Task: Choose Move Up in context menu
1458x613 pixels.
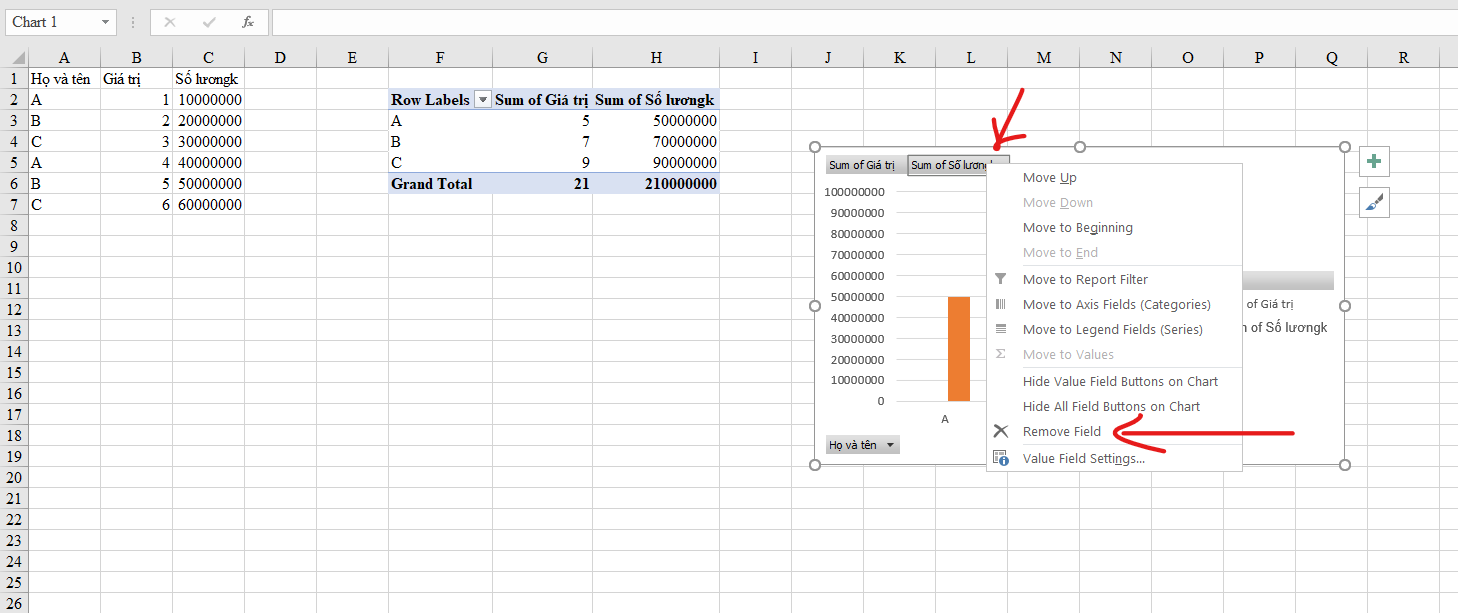Action: pos(1050,177)
